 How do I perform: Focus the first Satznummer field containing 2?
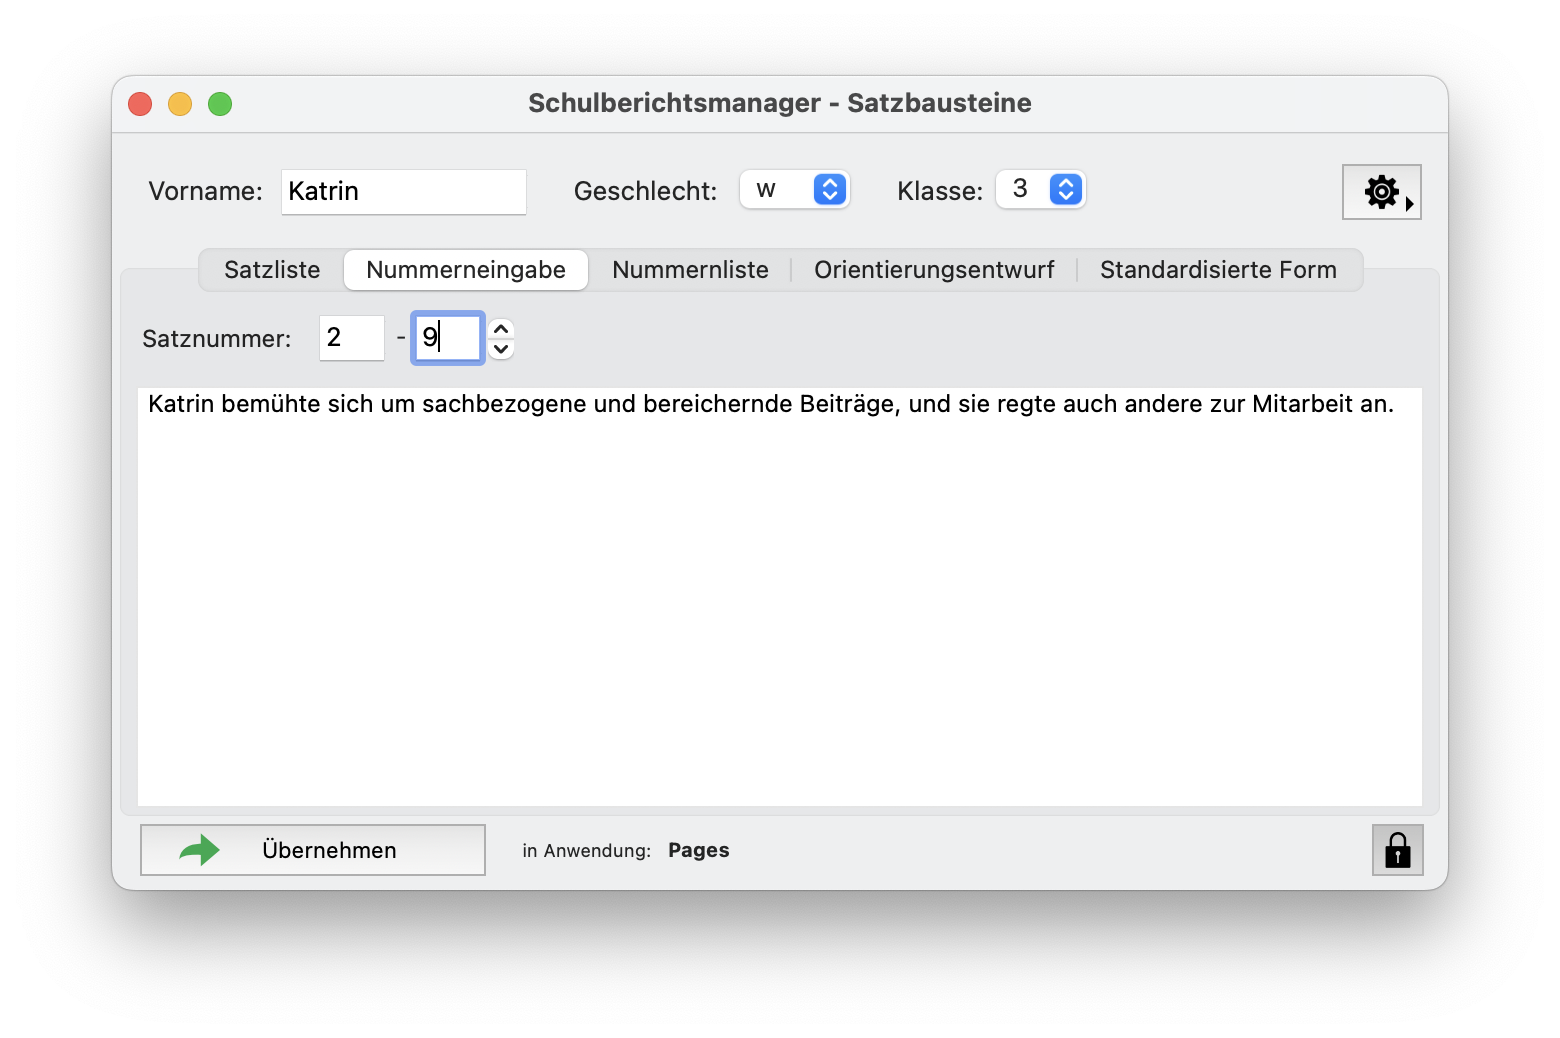point(351,338)
